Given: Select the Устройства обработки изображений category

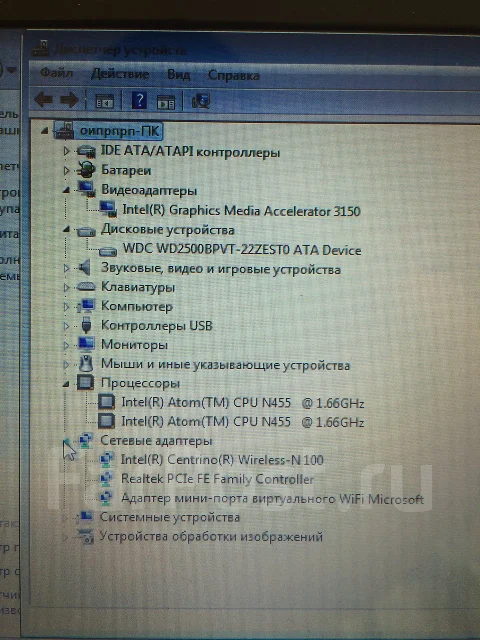Looking at the screenshot, I should pyautogui.click(x=211, y=536).
